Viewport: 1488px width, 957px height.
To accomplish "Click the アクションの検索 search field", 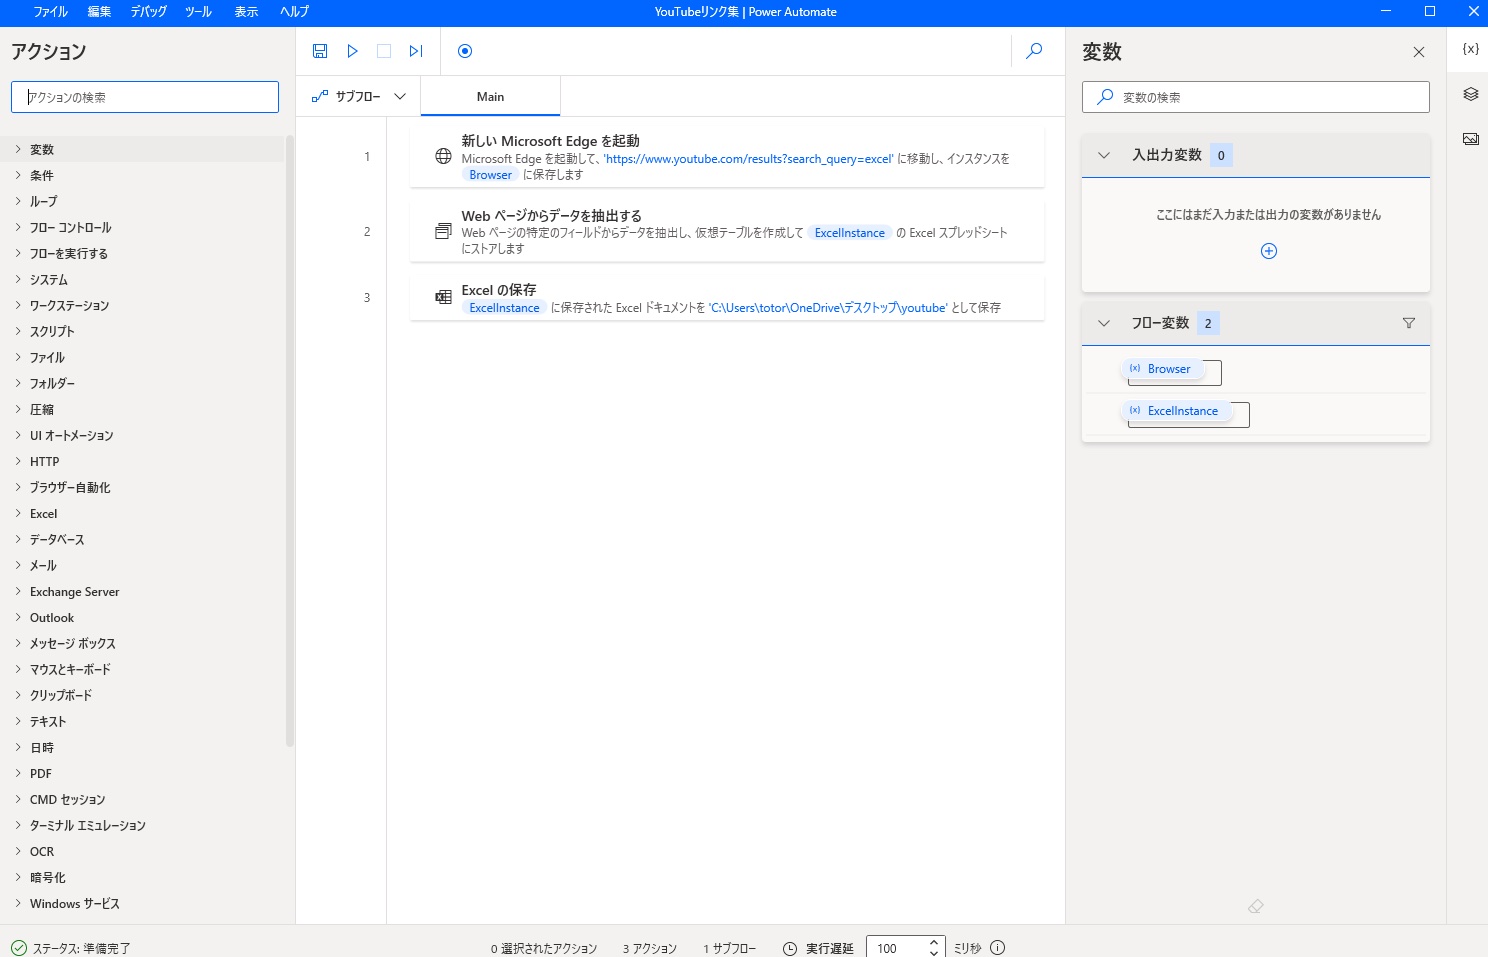I will click(x=145, y=97).
